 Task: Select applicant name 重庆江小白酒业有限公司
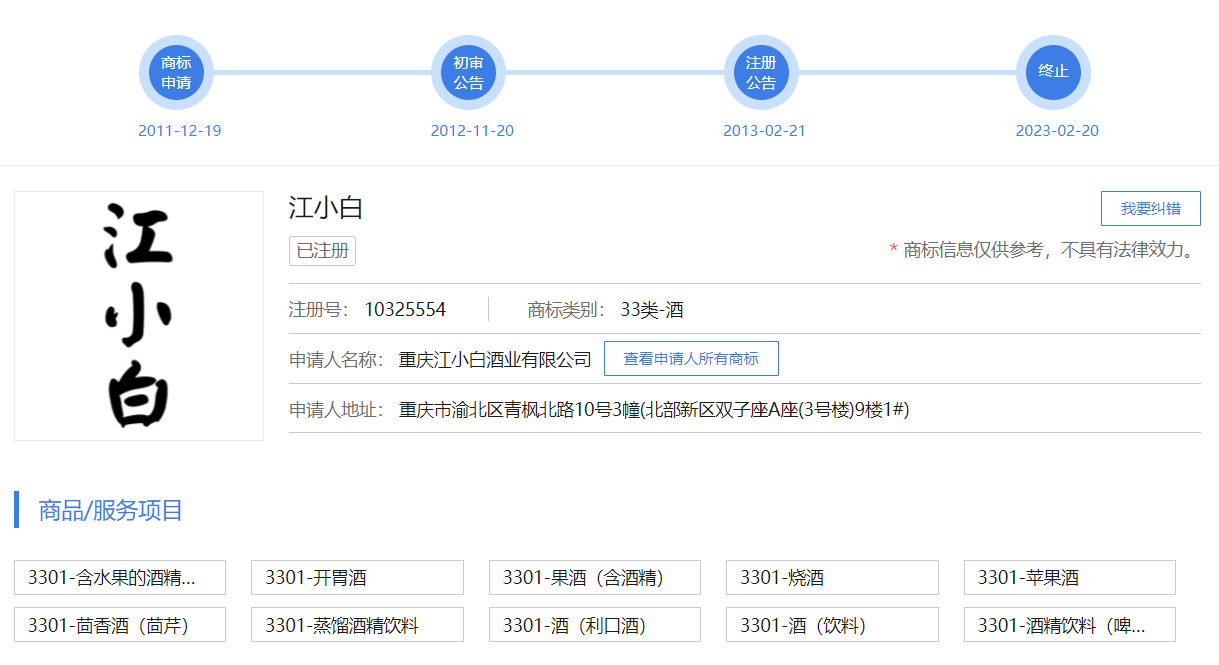pyautogui.click(x=495, y=360)
